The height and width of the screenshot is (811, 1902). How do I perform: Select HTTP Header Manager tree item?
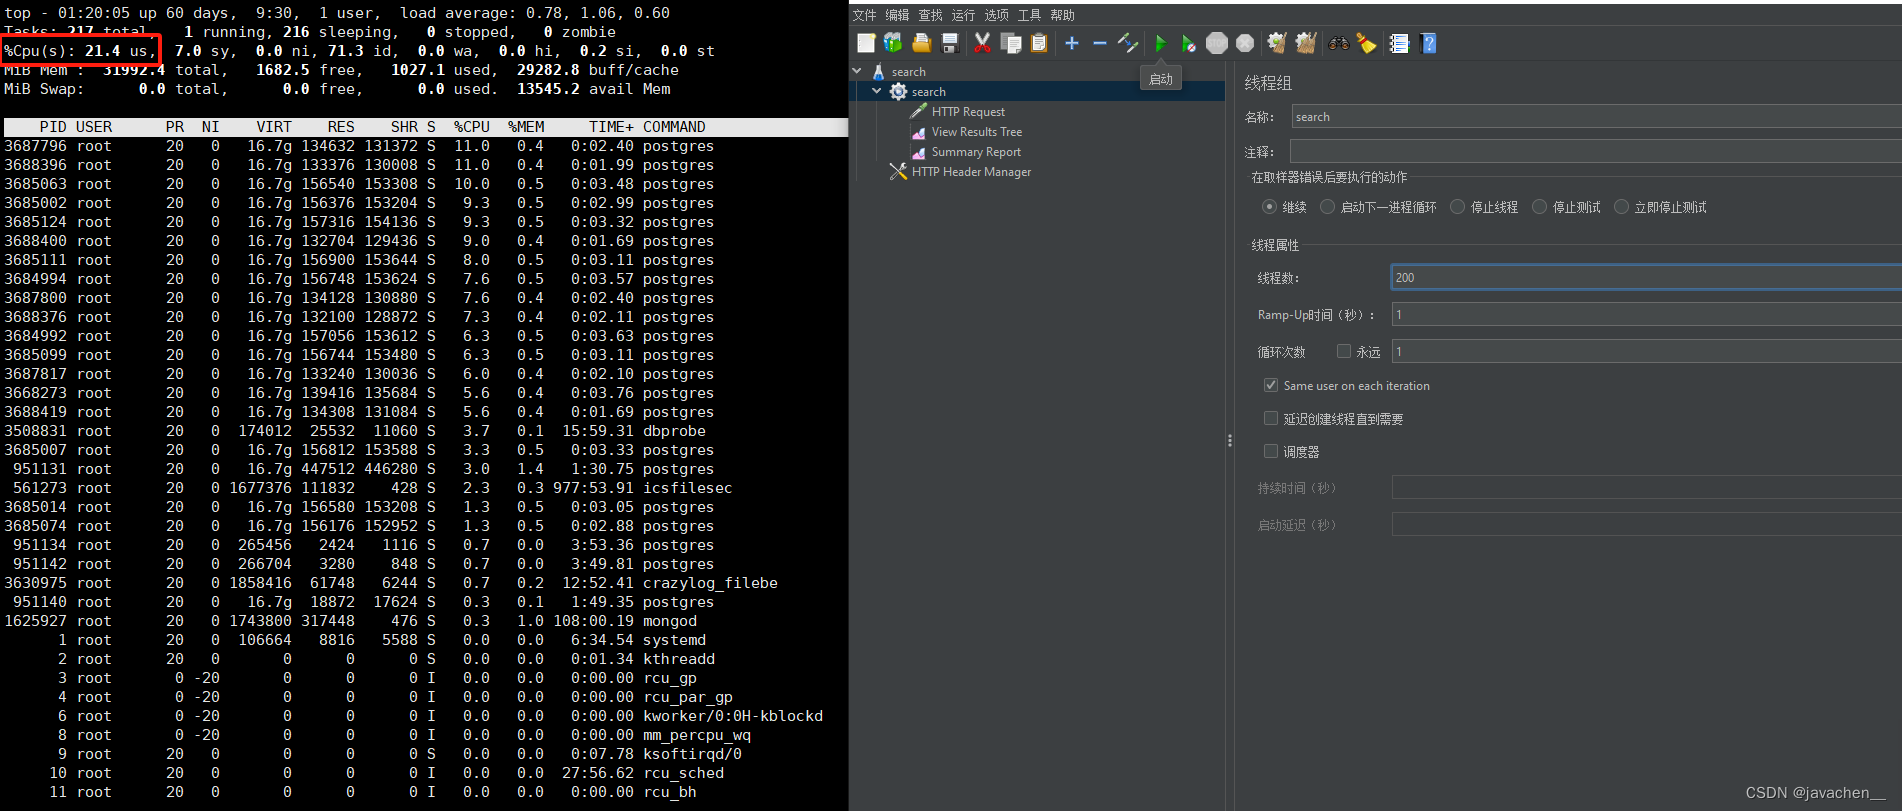(971, 172)
